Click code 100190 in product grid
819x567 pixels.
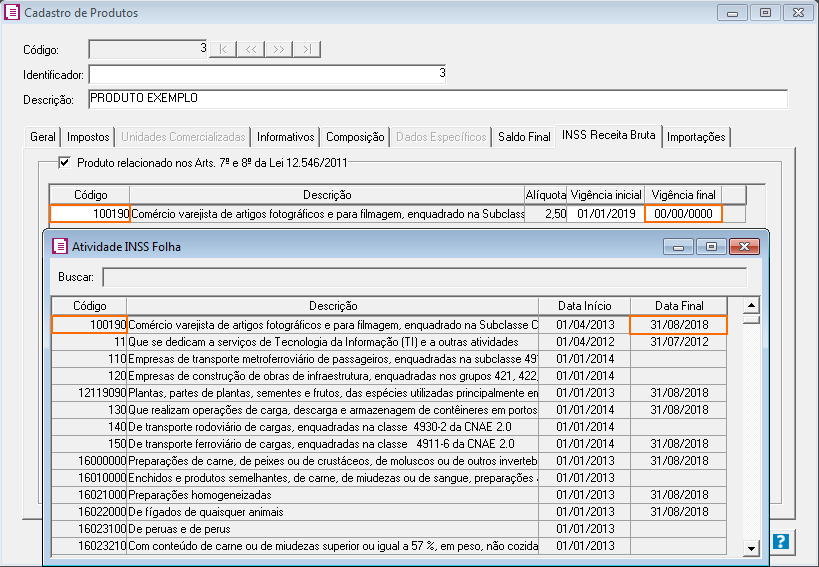tap(90, 214)
